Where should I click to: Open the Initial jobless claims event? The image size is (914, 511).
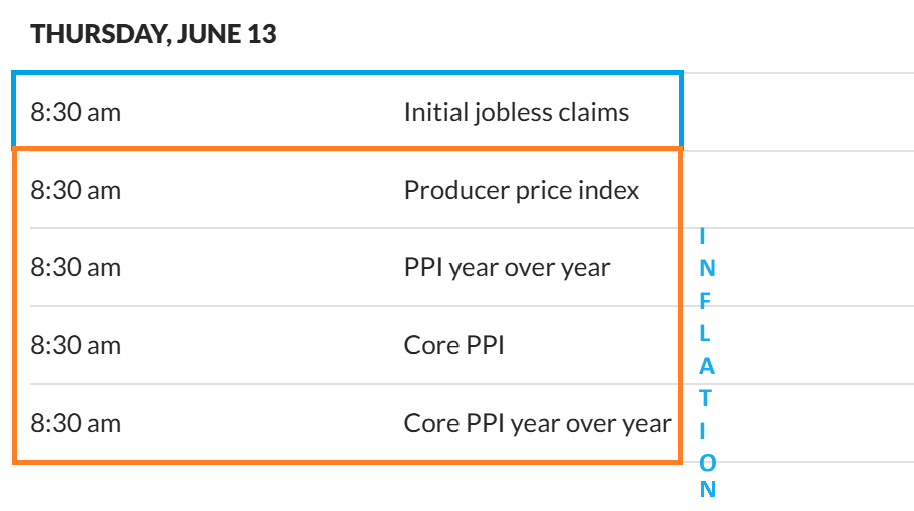point(516,112)
